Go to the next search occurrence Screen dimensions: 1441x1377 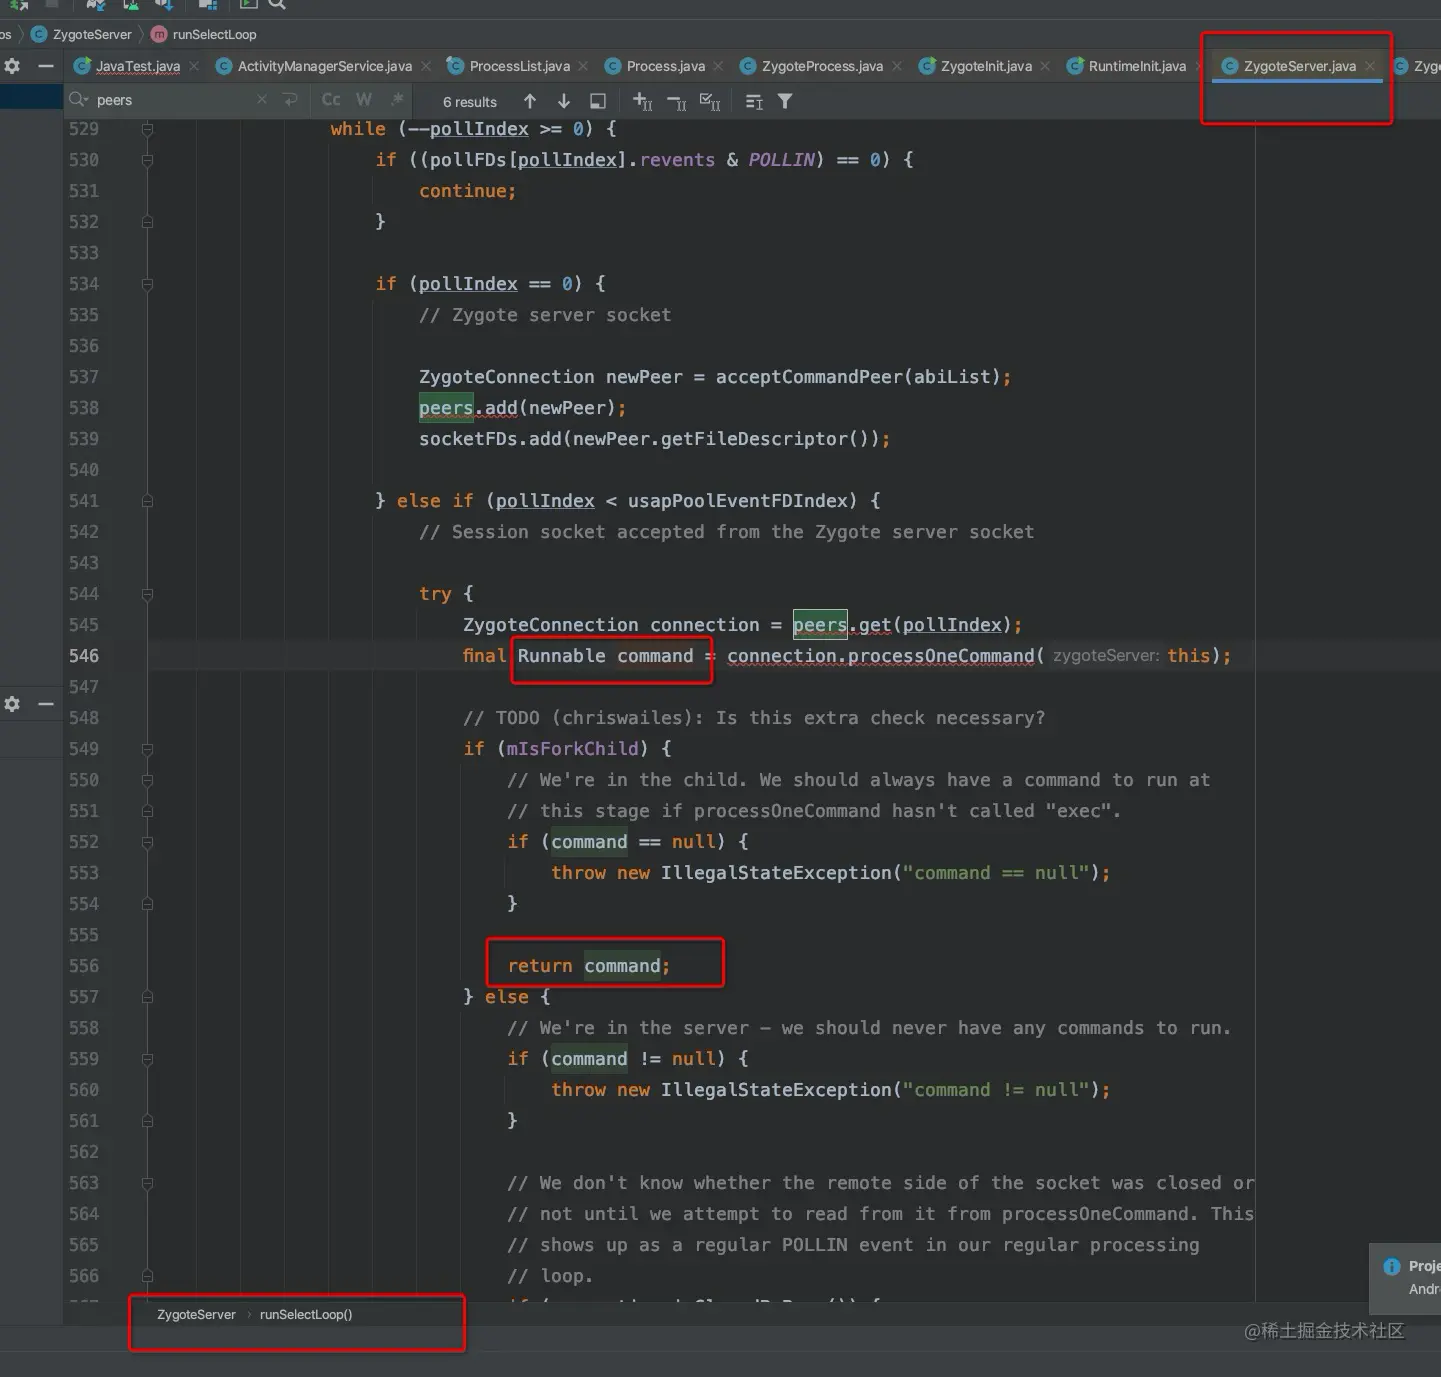[x=564, y=101]
